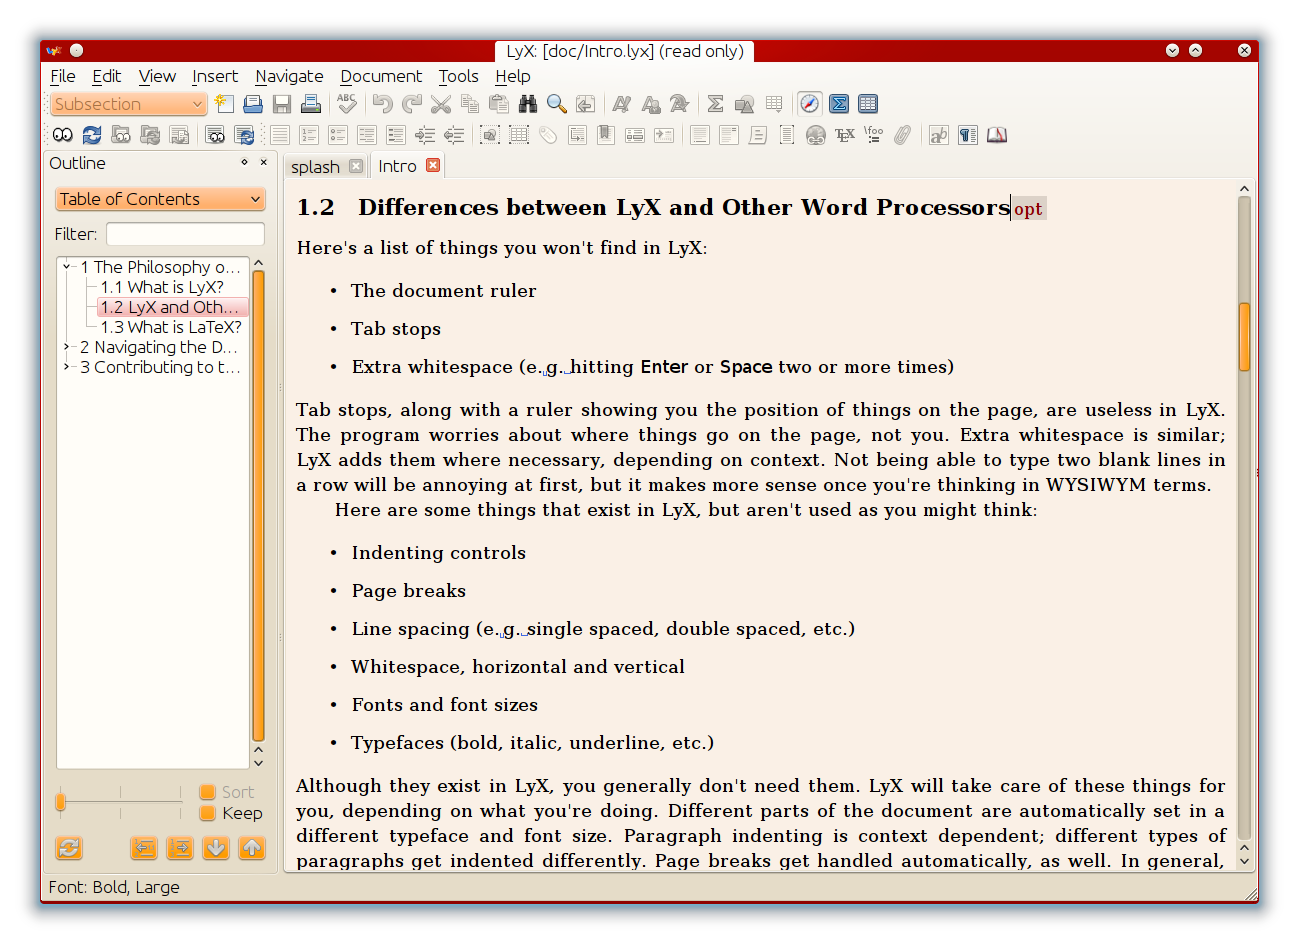Update the view with the blue refresh arrows
Image resolution: width=1299 pixels, height=944 pixels.
click(x=92, y=135)
